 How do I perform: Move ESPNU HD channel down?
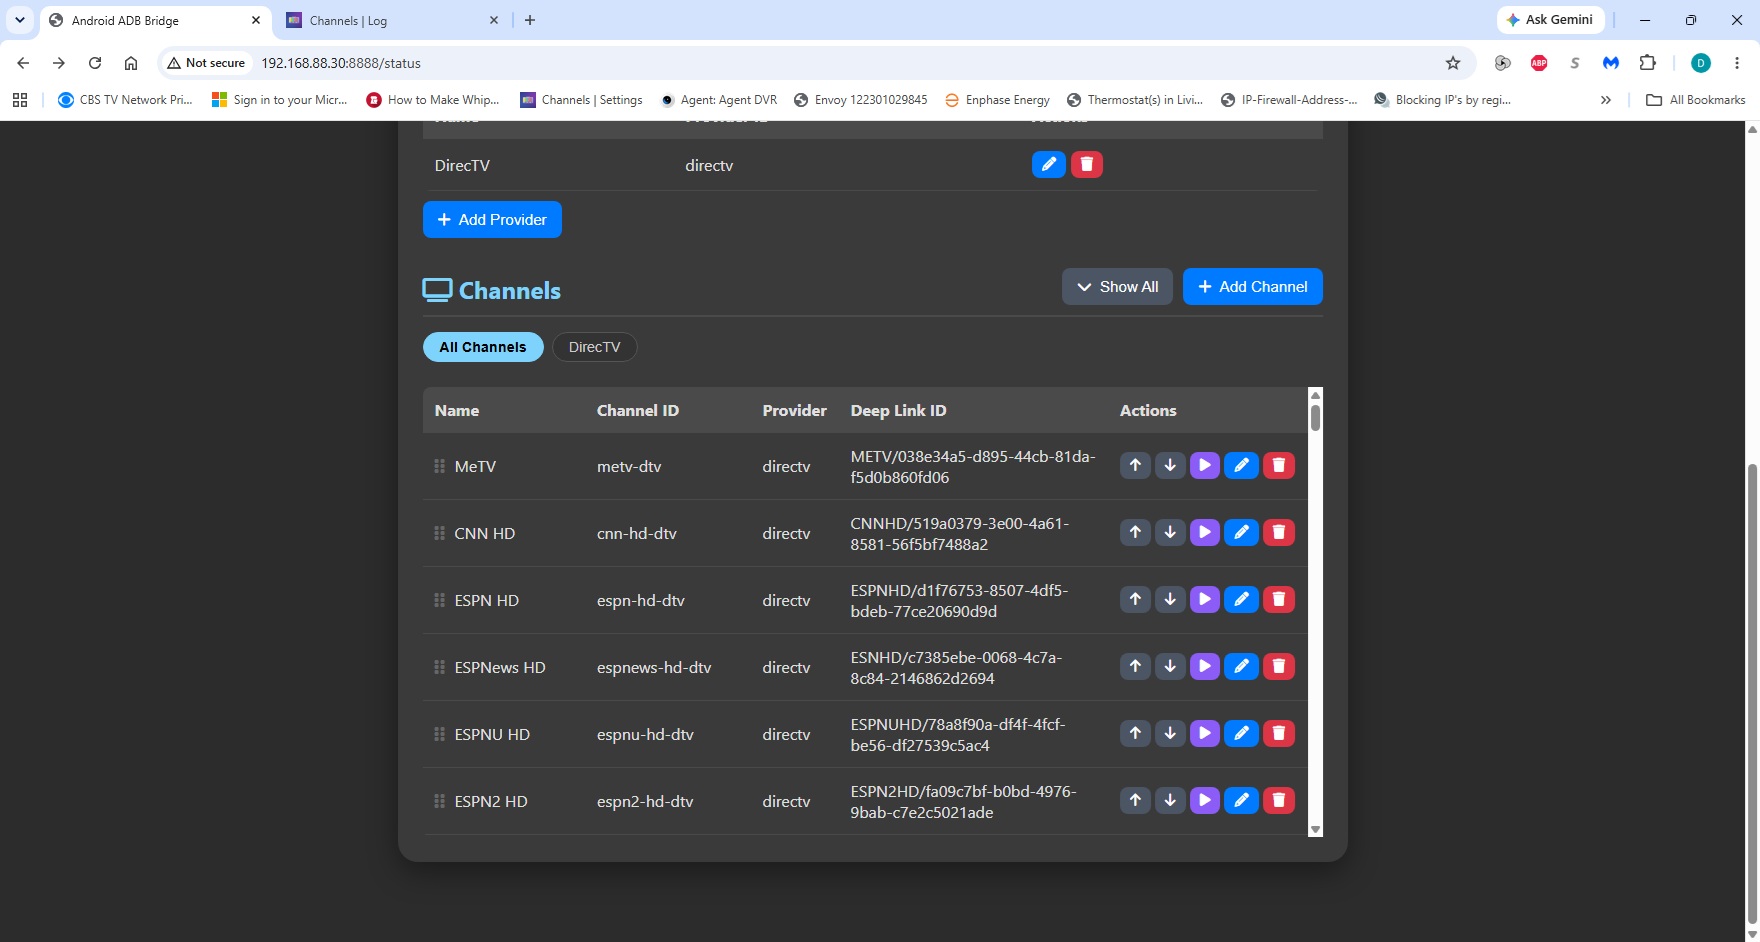pyautogui.click(x=1170, y=733)
